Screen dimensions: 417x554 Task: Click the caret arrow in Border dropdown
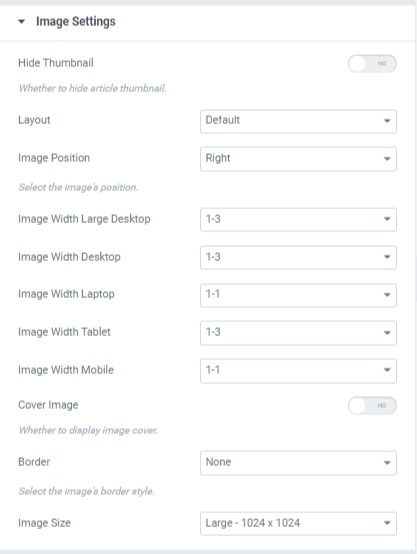(x=387, y=463)
